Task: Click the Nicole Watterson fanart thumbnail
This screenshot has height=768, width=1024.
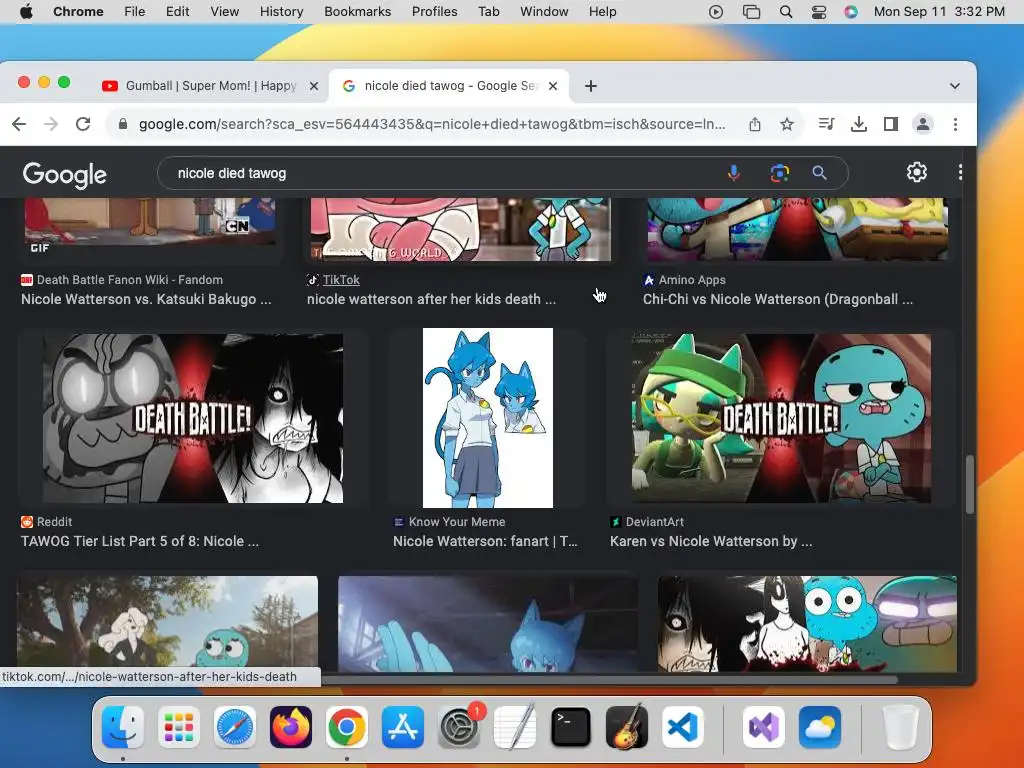Action: tap(488, 418)
